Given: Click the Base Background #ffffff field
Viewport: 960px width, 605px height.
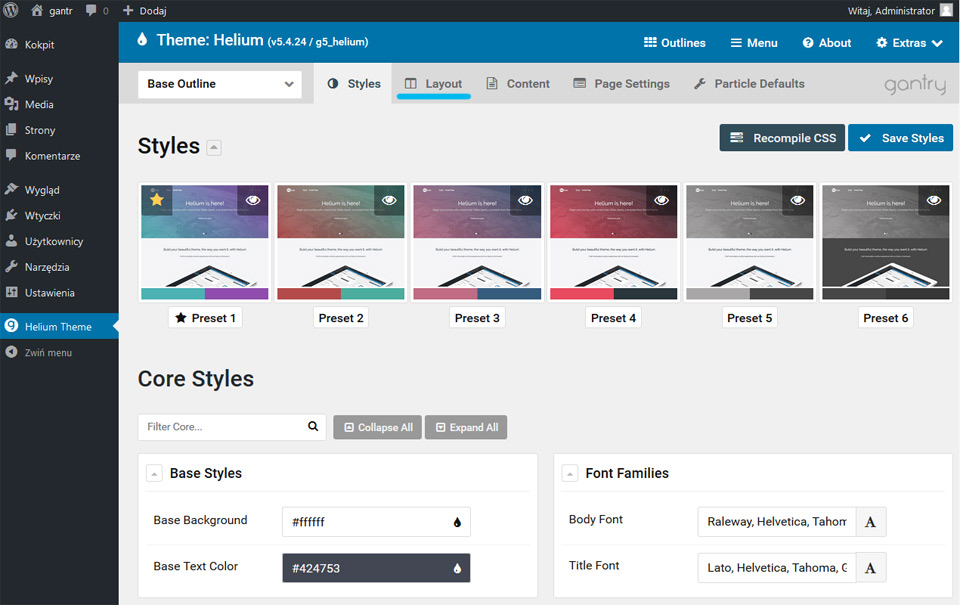Looking at the screenshot, I should [376, 522].
